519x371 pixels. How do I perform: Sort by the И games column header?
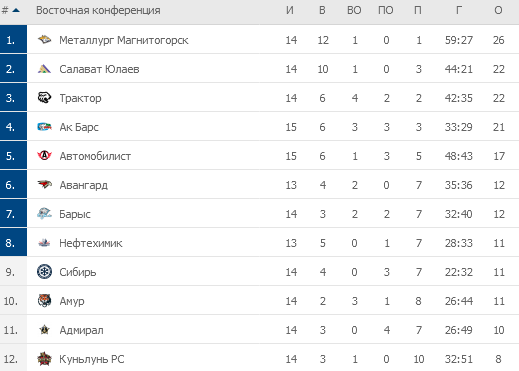click(290, 10)
